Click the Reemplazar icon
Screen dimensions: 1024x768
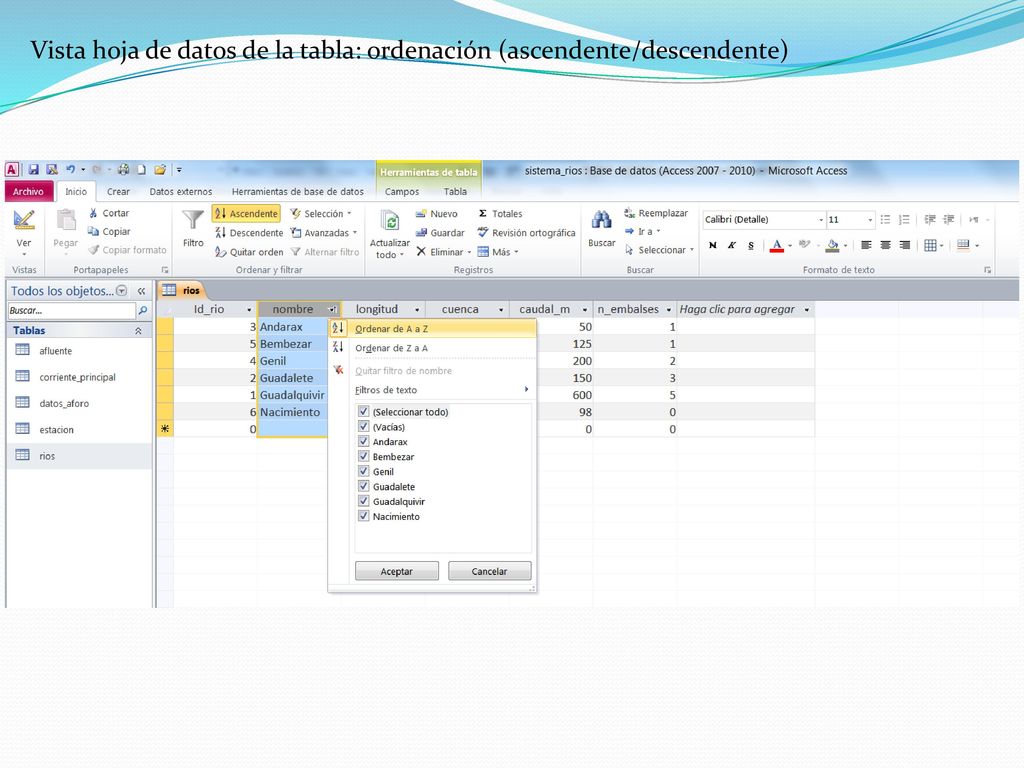pos(630,213)
